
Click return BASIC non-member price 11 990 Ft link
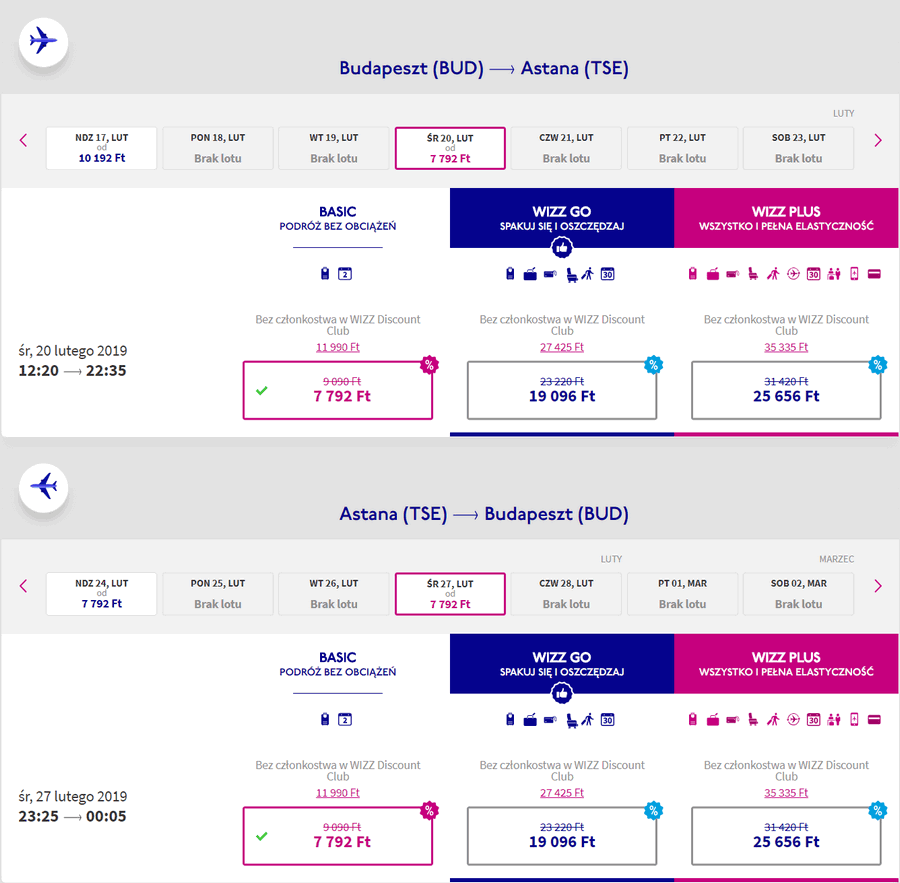click(x=338, y=793)
